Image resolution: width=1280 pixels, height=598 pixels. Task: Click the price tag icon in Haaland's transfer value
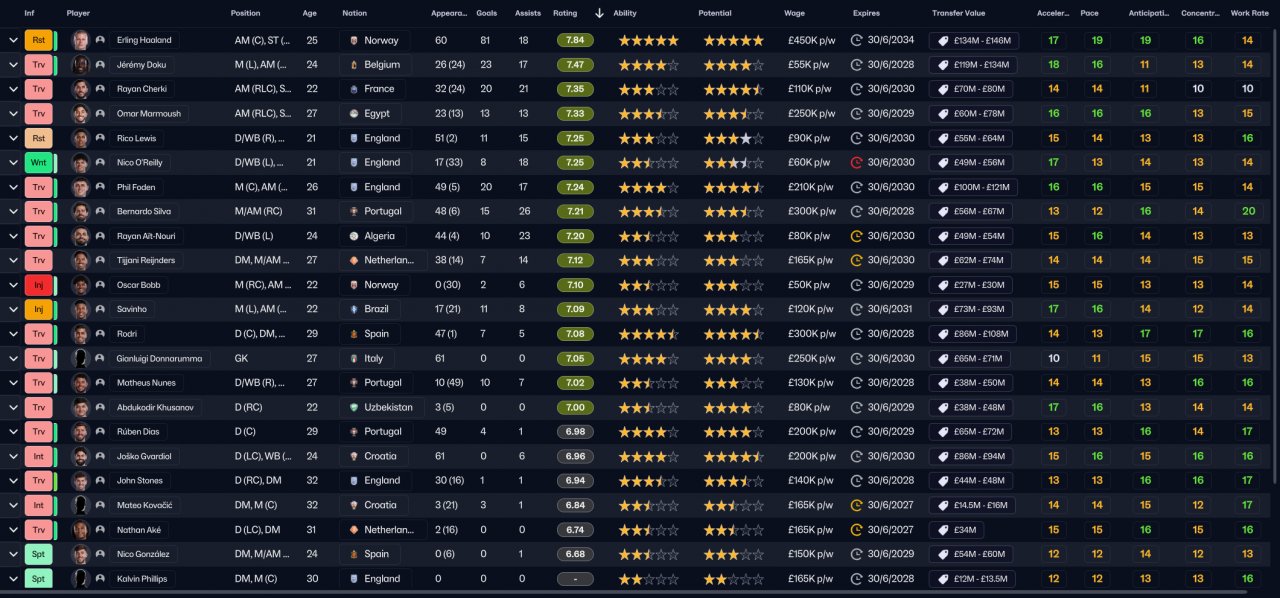(942, 41)
